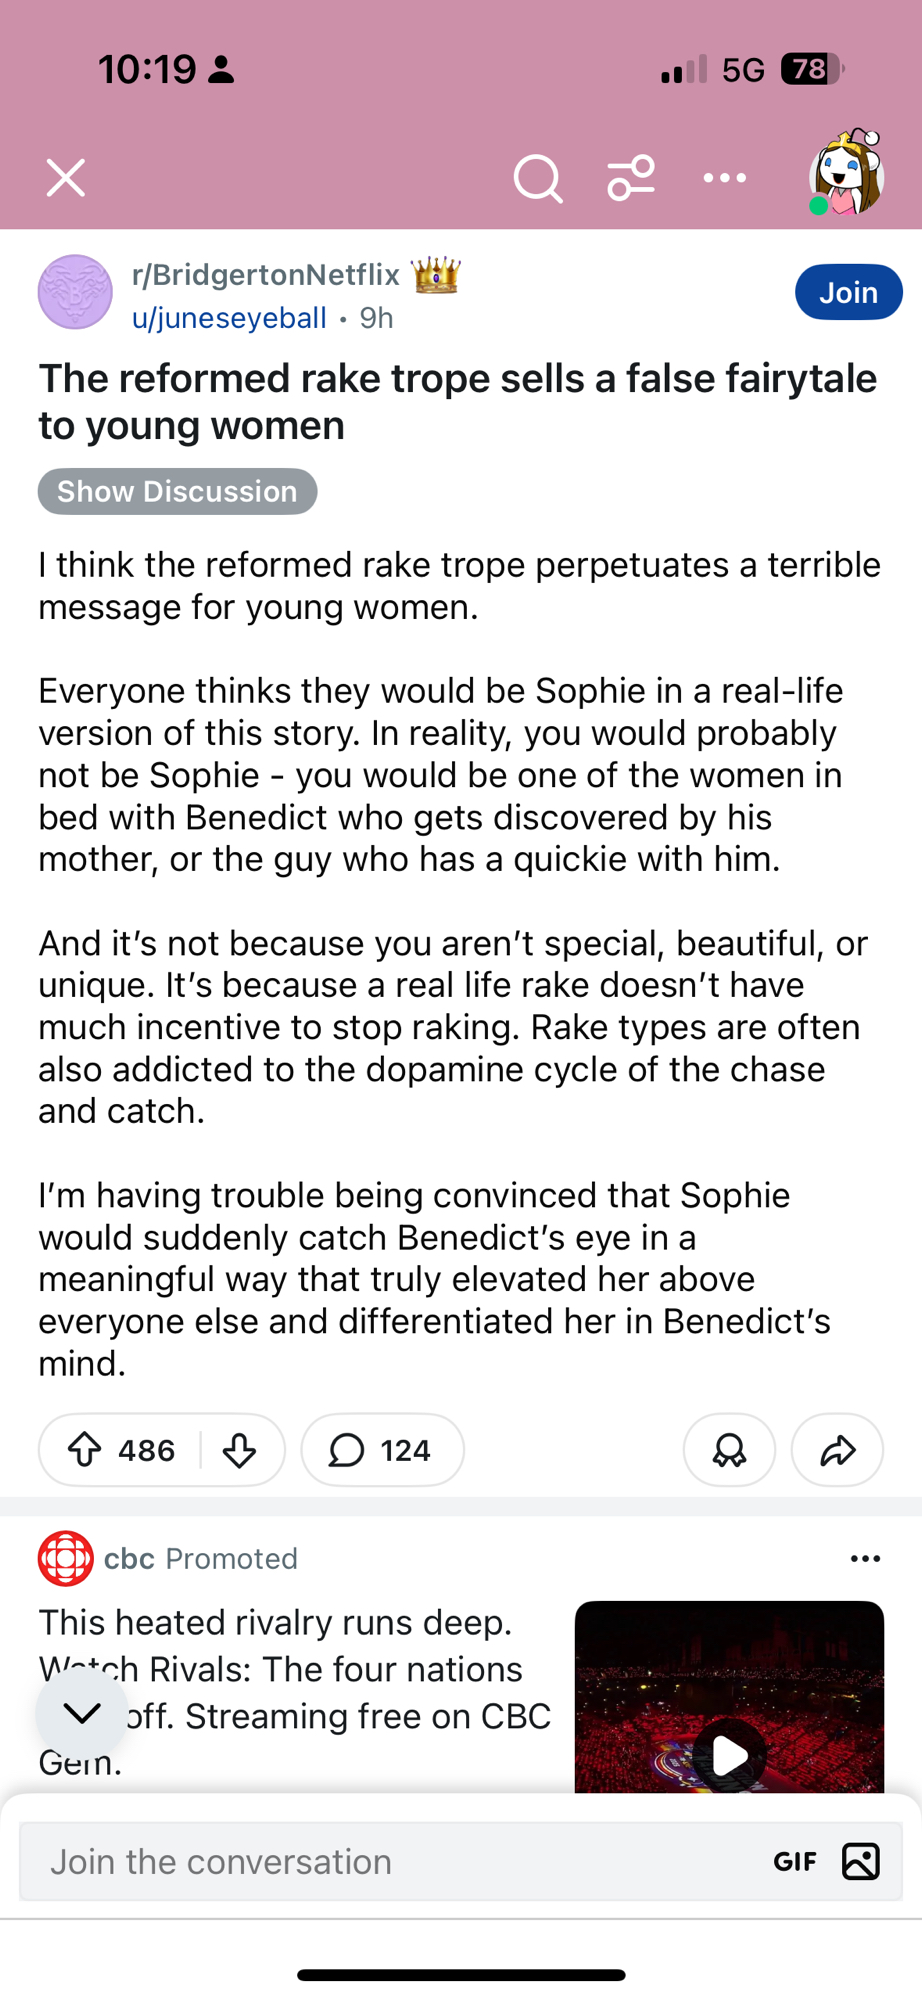Give an award to this post
The width and height of the screenshot is (922, 2000).
tap(729, 1450)
